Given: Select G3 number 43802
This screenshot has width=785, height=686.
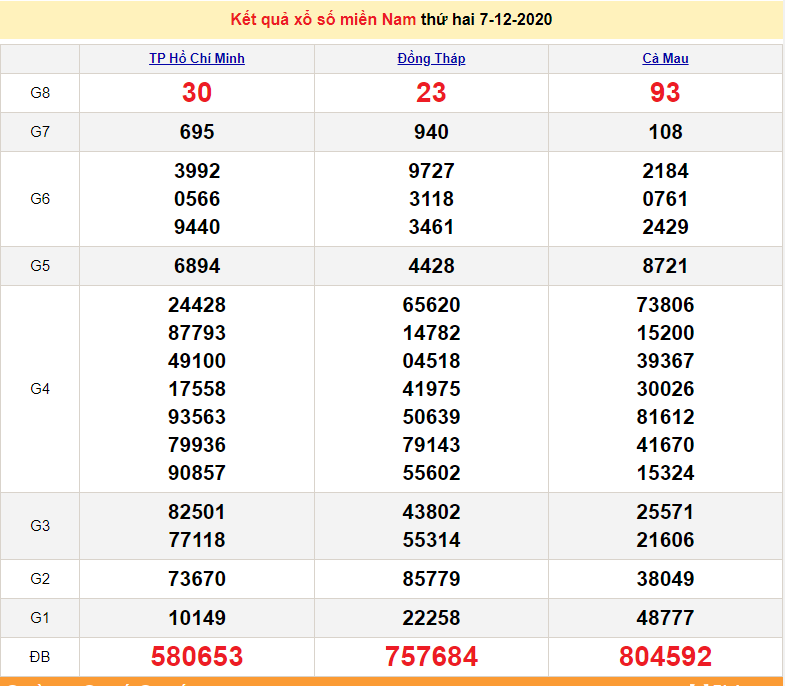Looking at the screenshot, I should [431, 512].
